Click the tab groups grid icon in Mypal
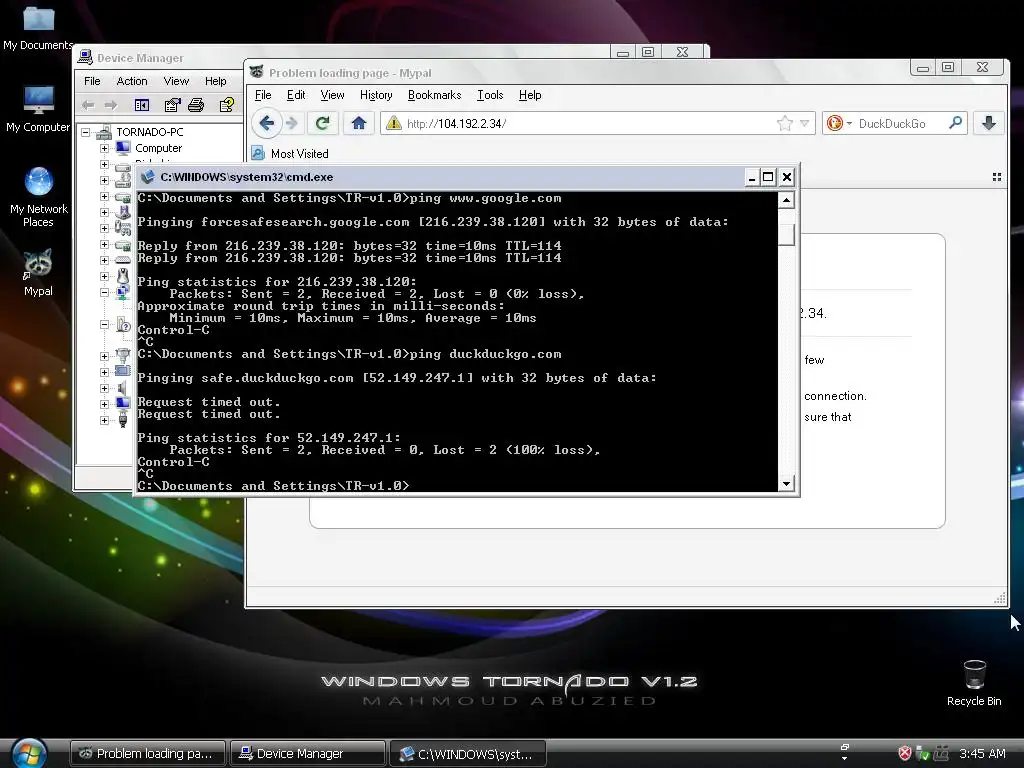 (x=997, y=177)
